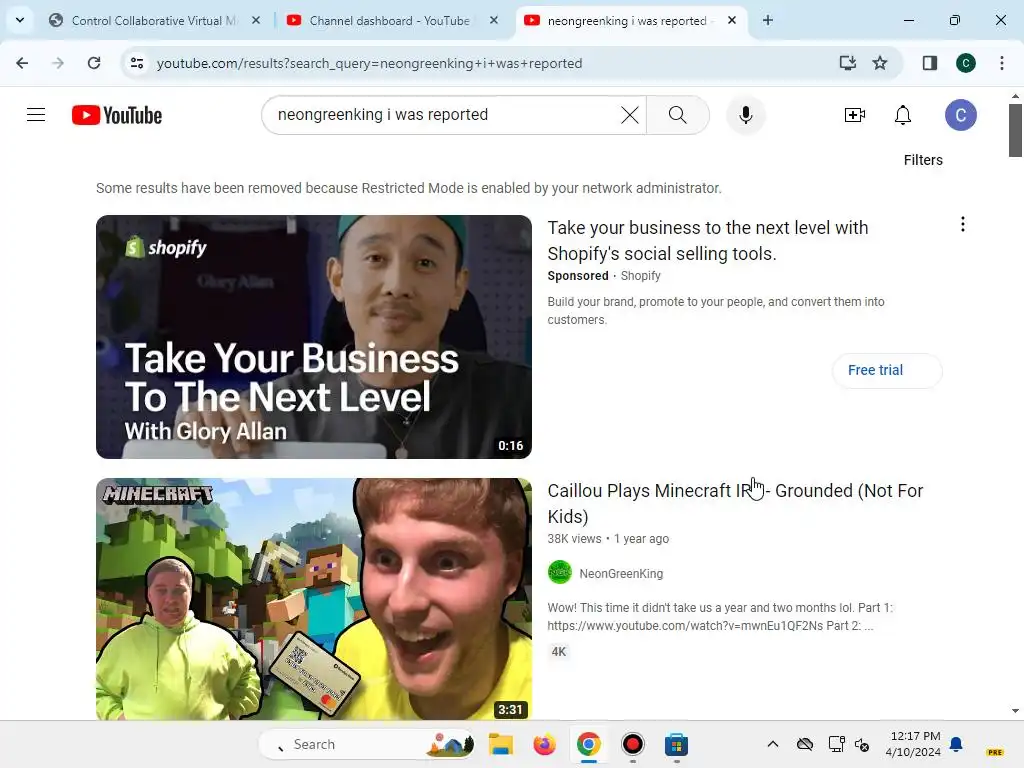Click the YouTube search input field
Screen dimensions: 1024x768
[x=444, y=115]
